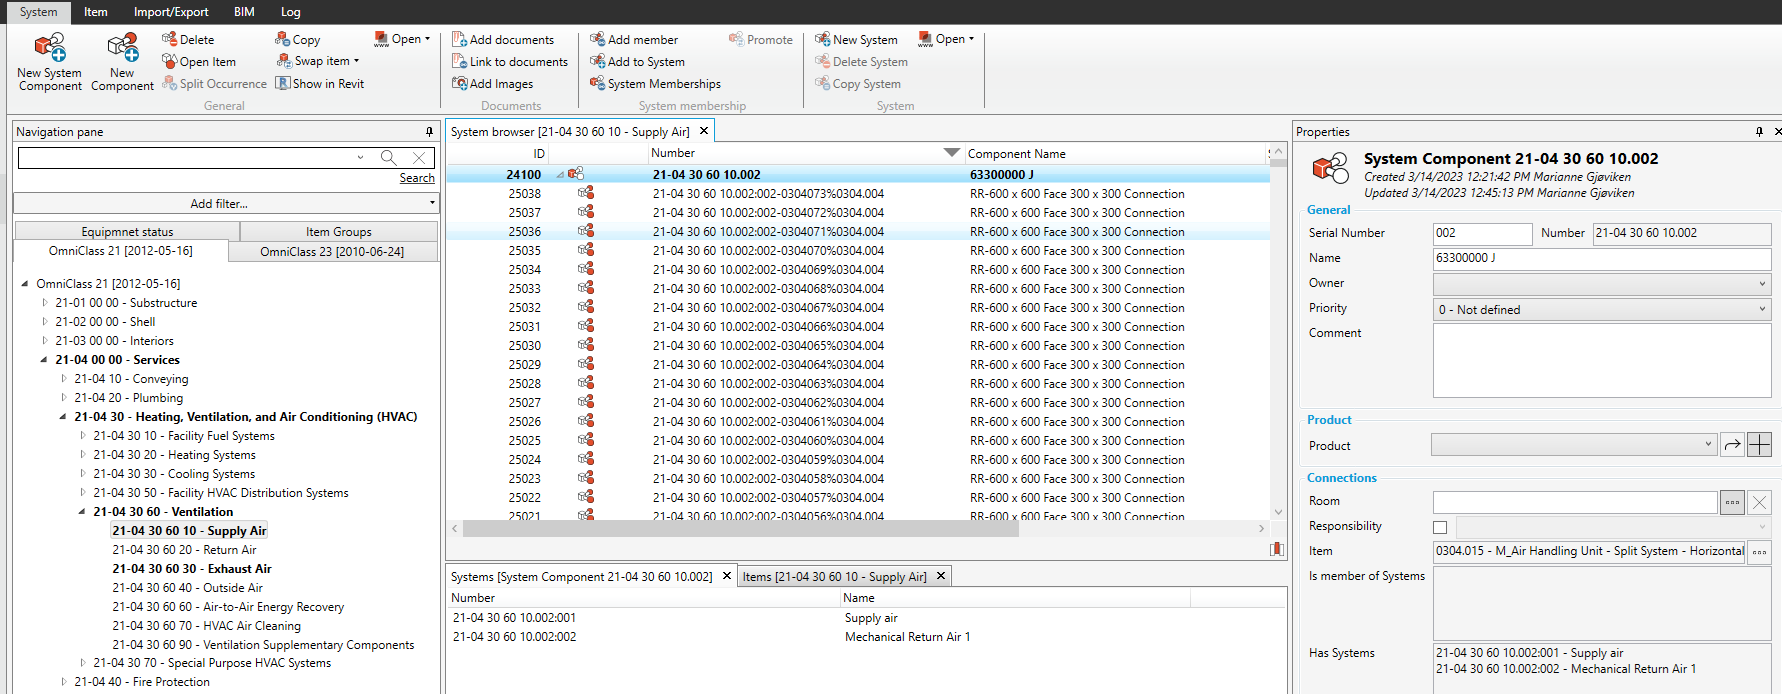Click the plus icon beside Product field
The height and width of the screenshot is (694, 1782).
coord(1759,445)
